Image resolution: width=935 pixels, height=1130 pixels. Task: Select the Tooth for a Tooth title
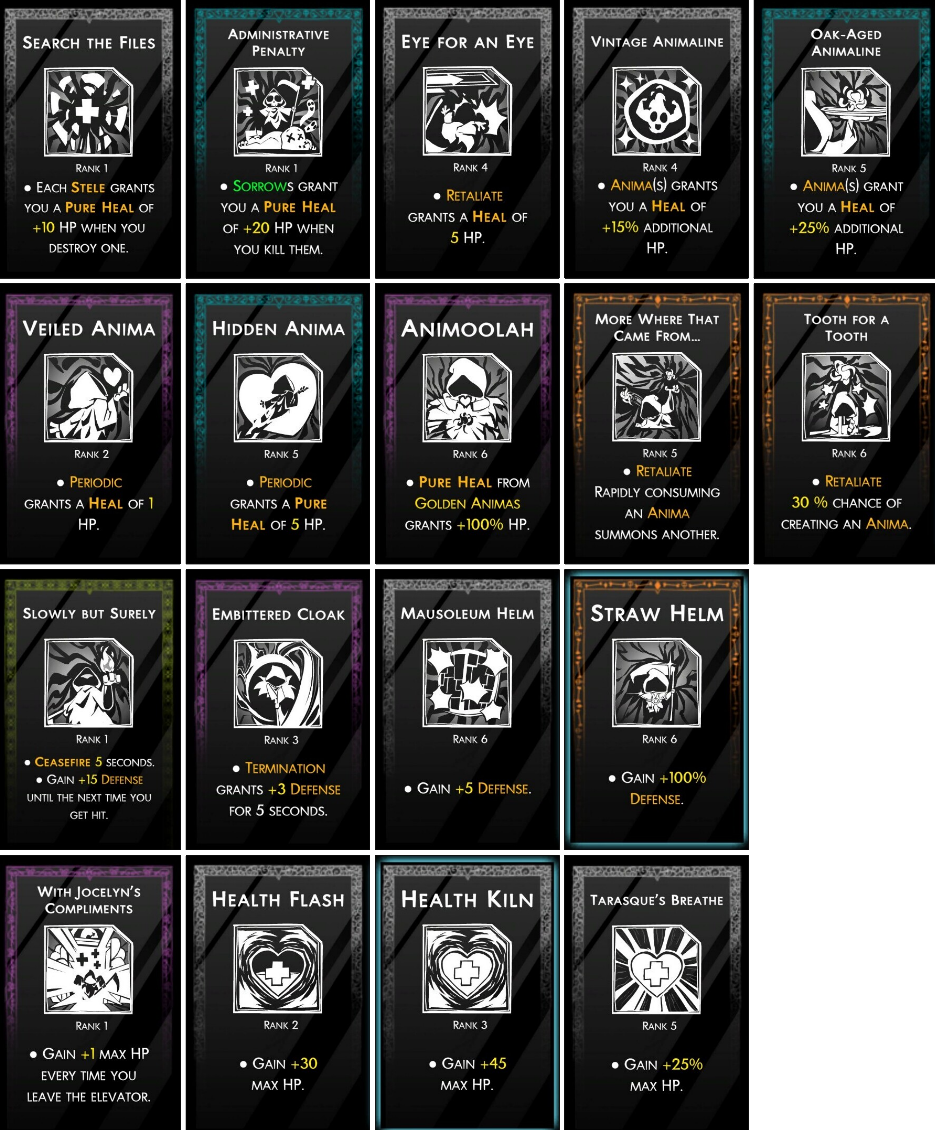[x=846, y=327]
